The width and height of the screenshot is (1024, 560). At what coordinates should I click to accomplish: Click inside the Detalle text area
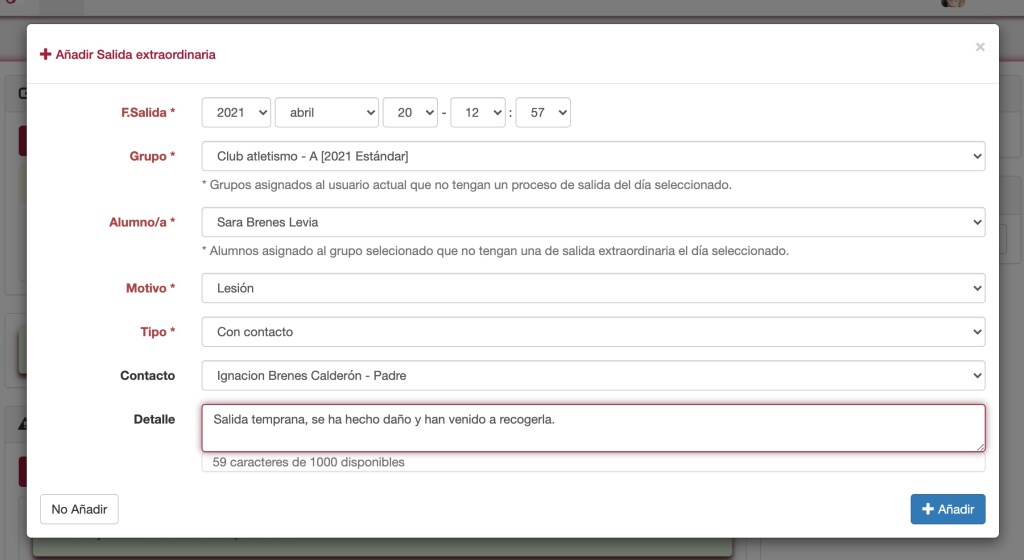coord(593,428)
